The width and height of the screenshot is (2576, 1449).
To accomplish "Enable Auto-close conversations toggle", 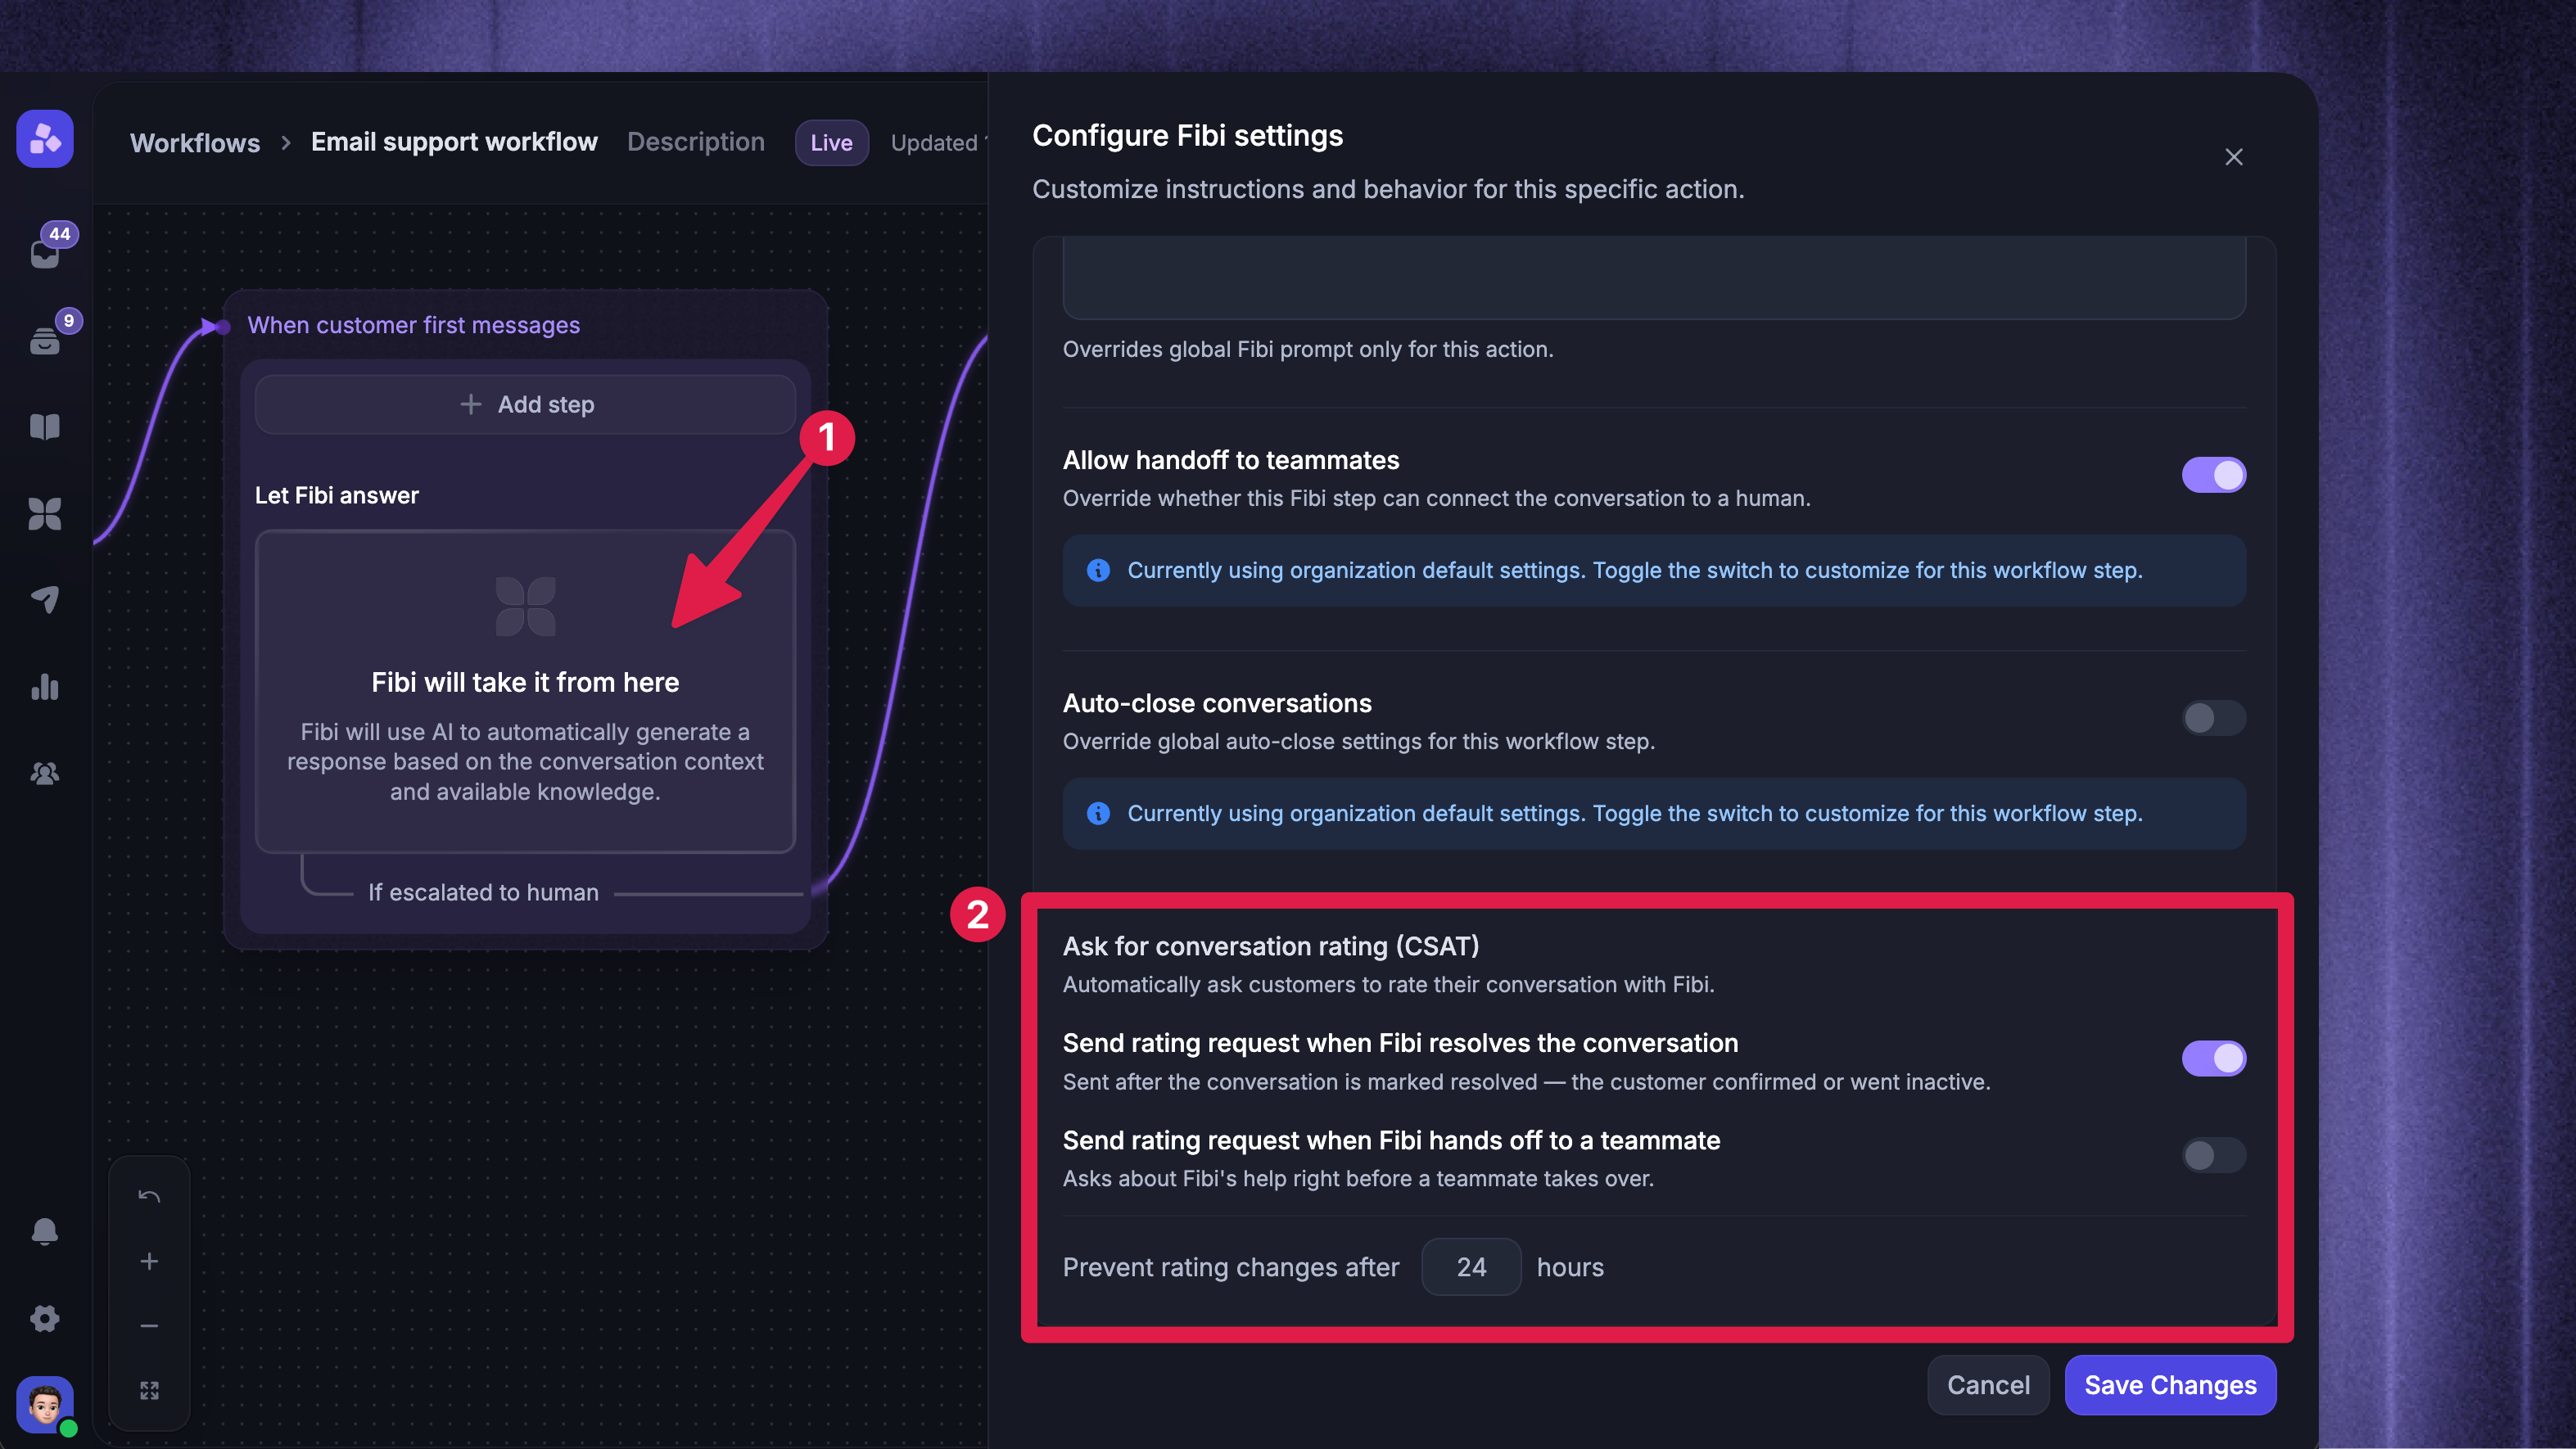I will click(2214, 718).
